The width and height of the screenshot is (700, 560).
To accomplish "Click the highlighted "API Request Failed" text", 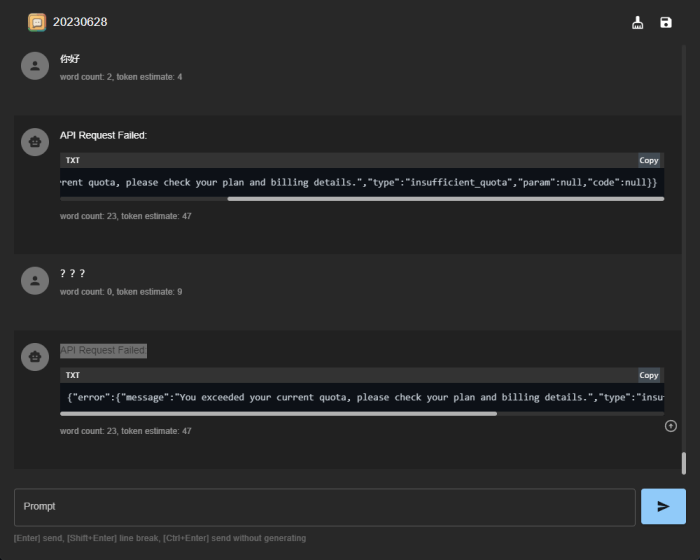I will pyautogui.click(x=103, y=350).
